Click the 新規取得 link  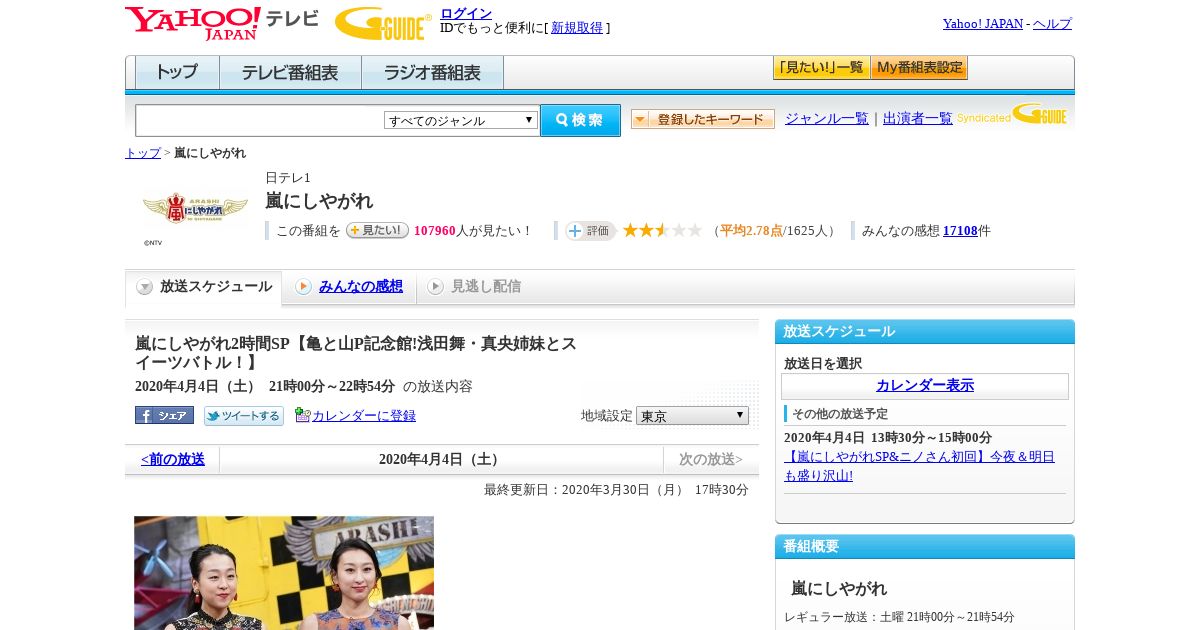pyautogui.click(x=577, y=28)
